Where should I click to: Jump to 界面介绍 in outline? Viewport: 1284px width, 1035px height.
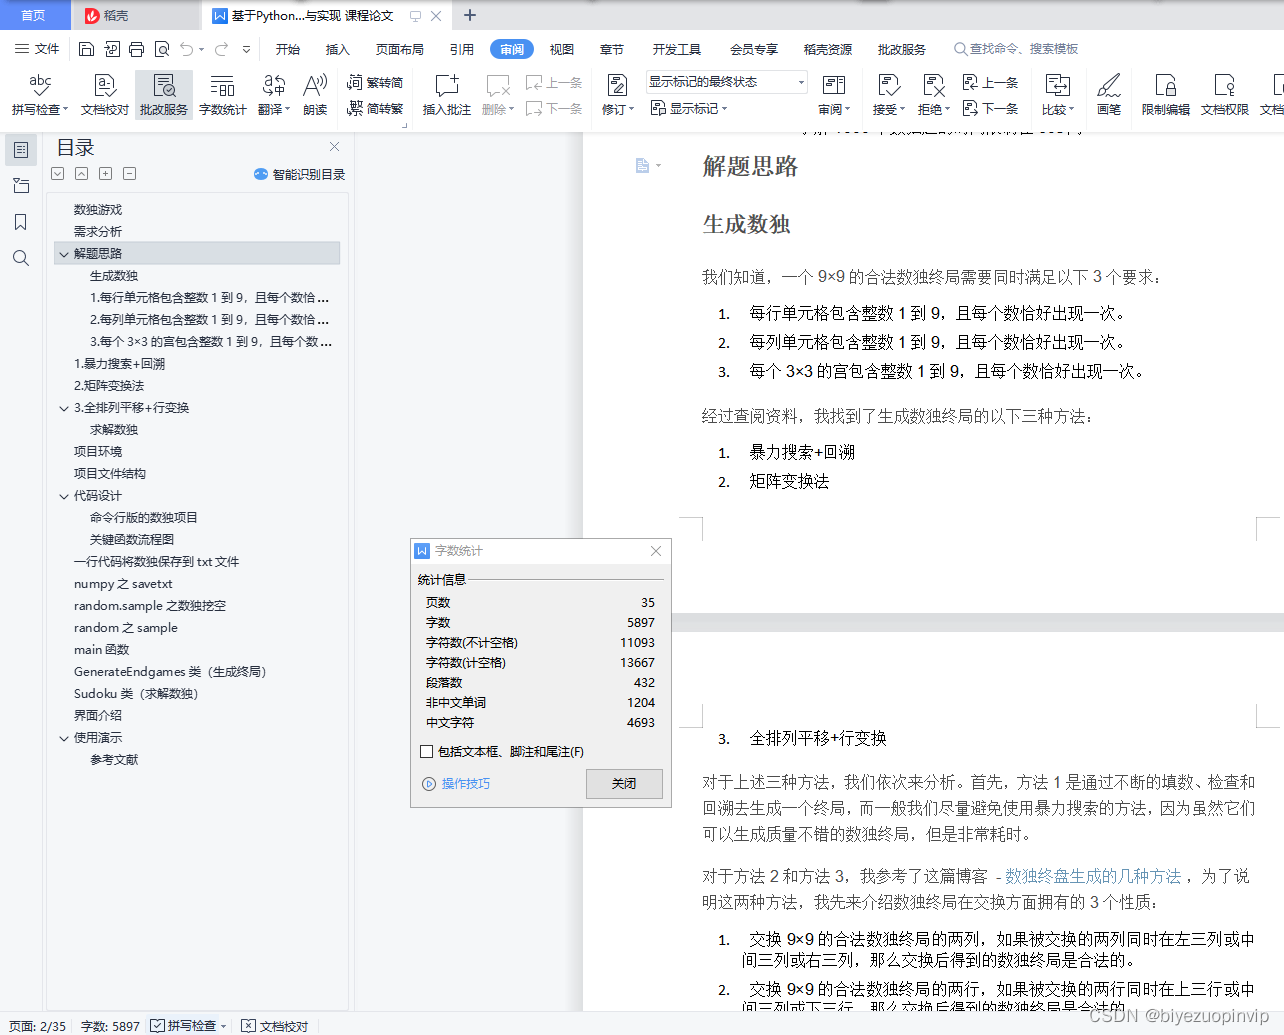point(98,716)
